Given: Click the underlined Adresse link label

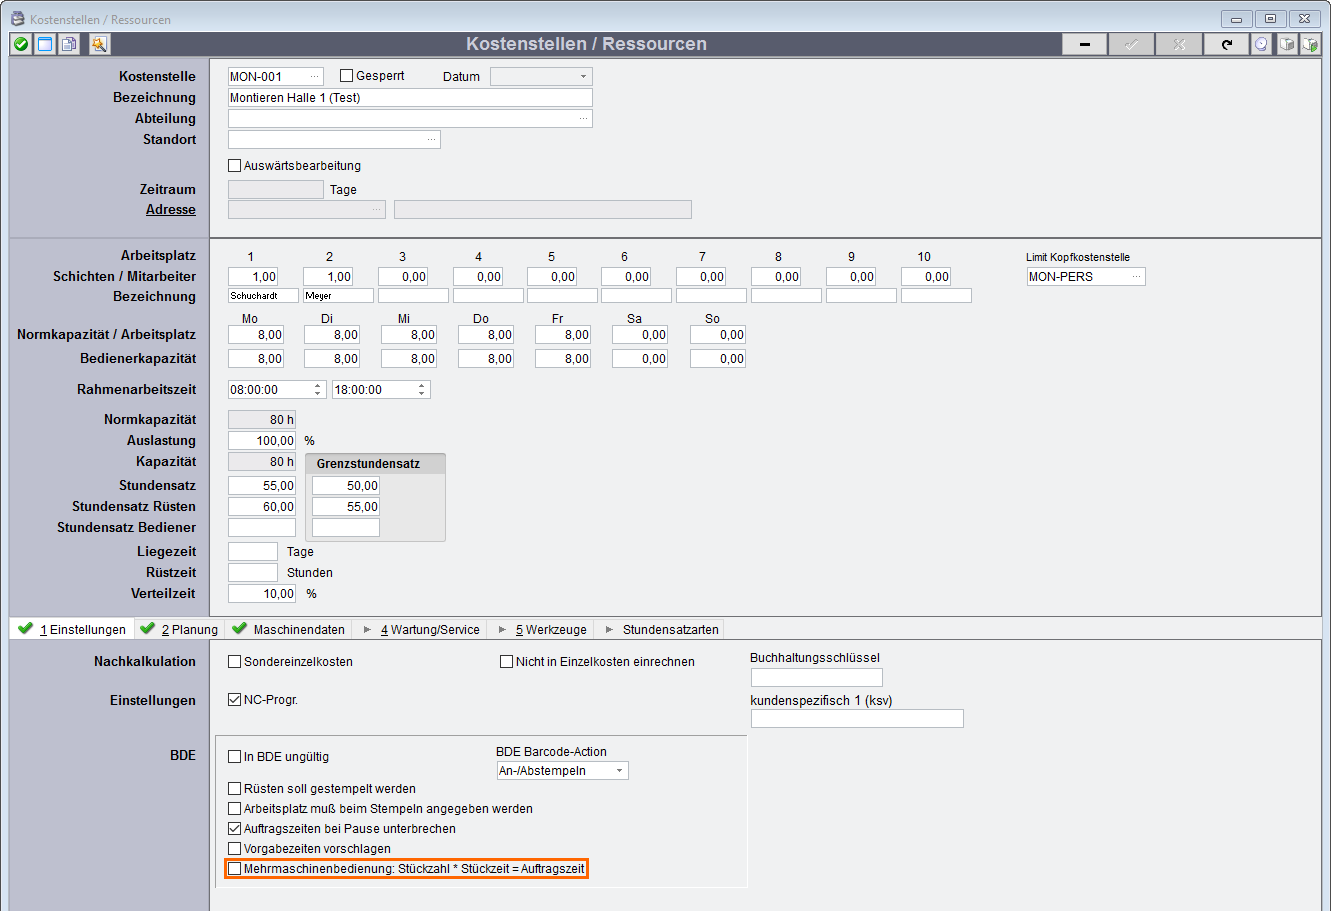Looking at the screenshot, I should 171,210.
